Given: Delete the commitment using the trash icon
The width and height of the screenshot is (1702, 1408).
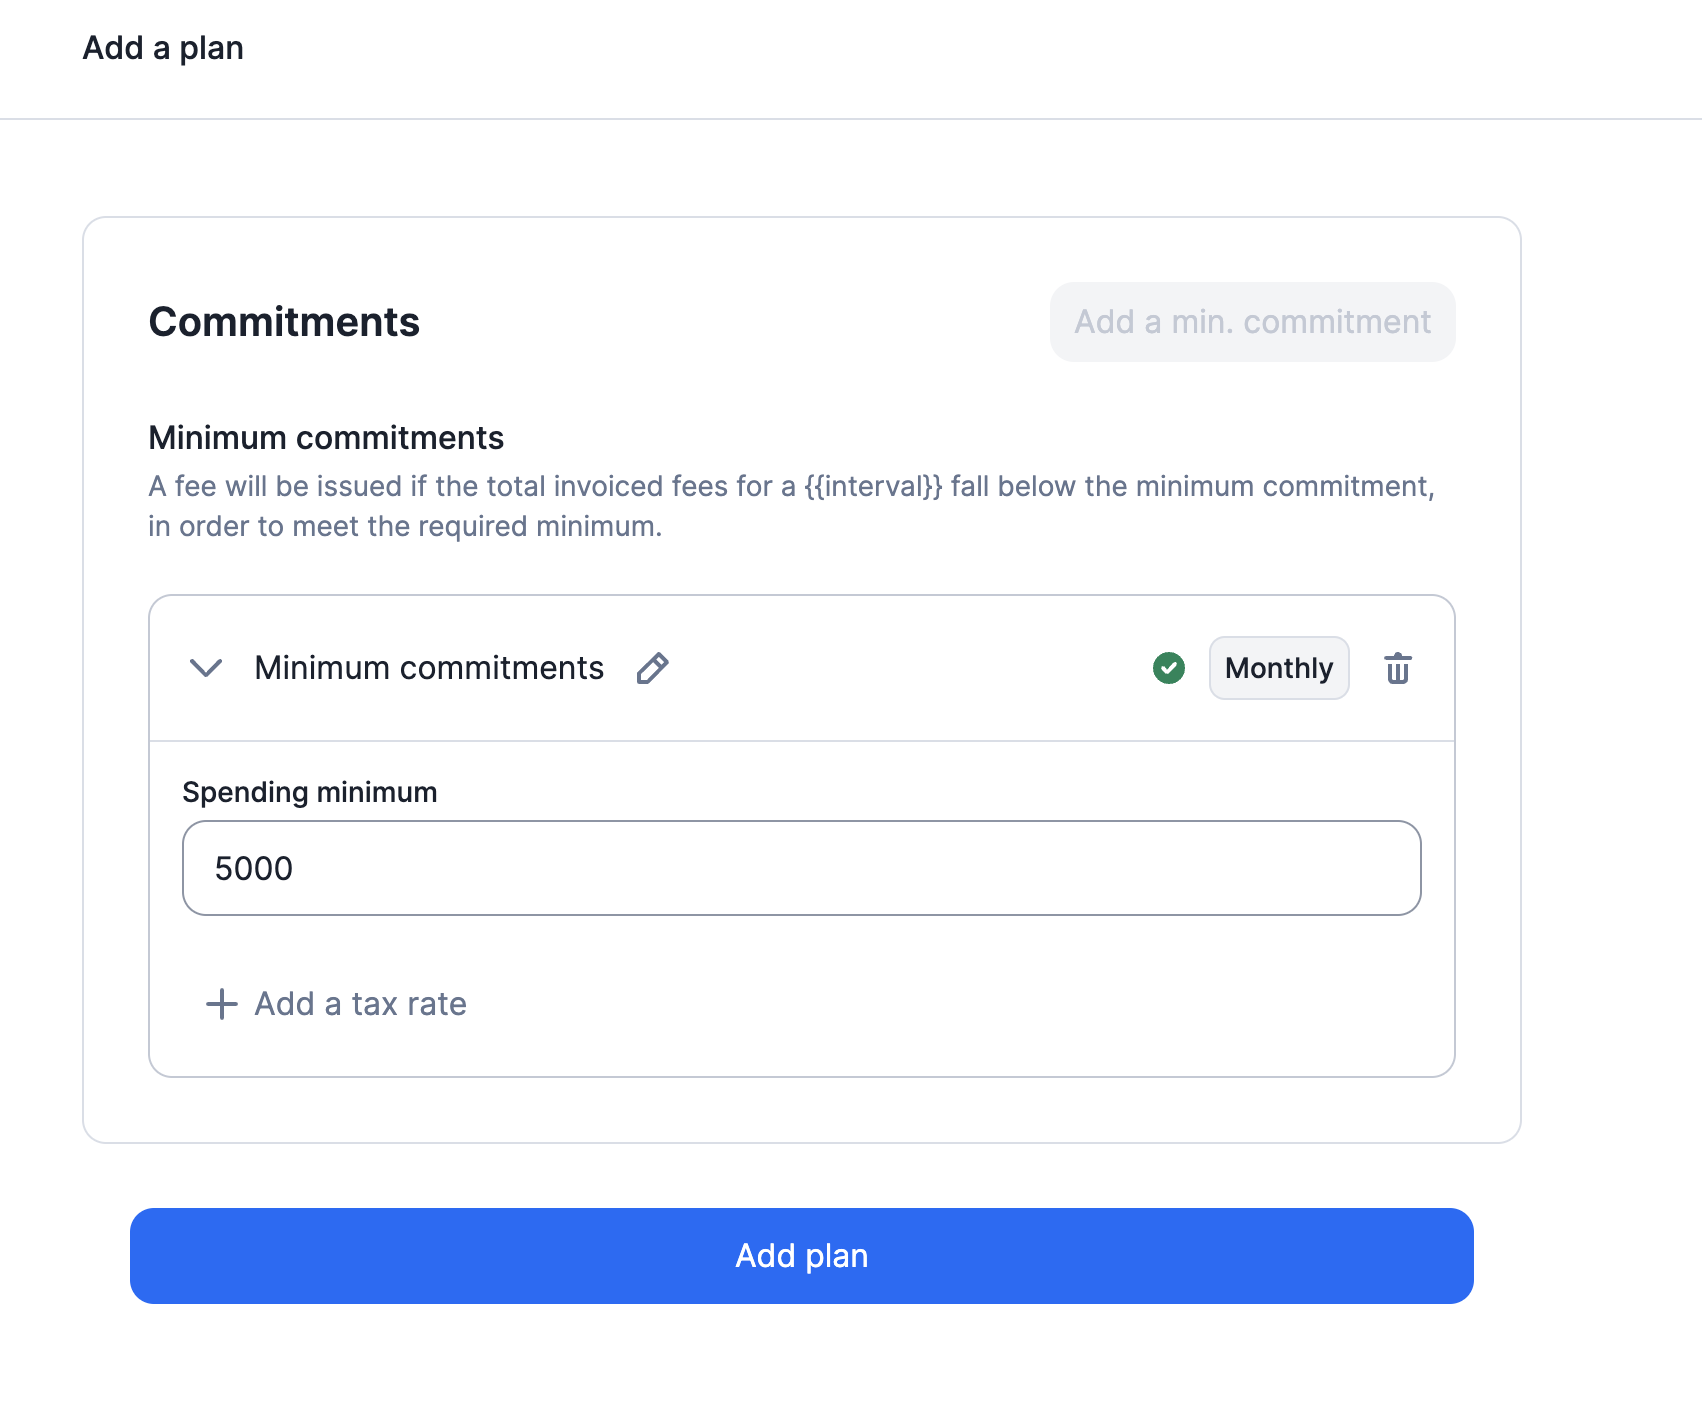Looking at the screenshot, I should pyautogui.click(x=1397, y=668).
